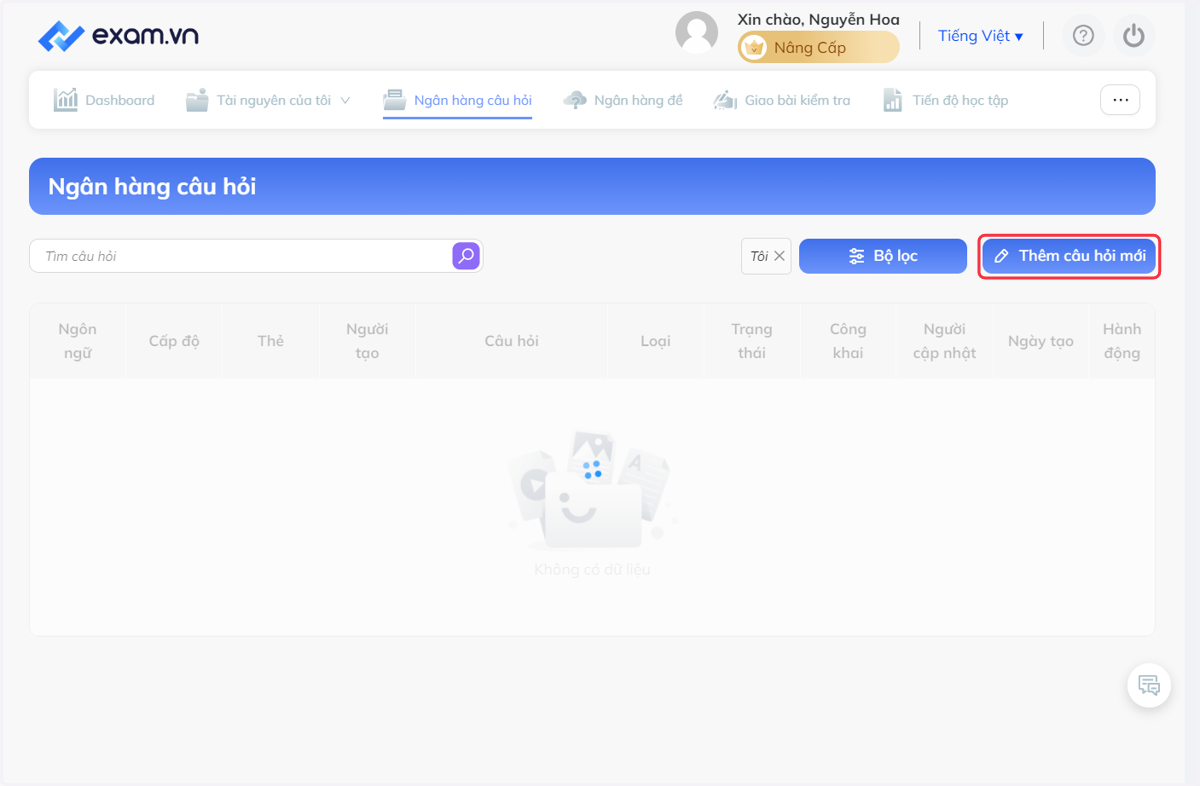This screenshot has width=1200, height=786.
Task: Remove the Tôi filter tag
Action: (779, 256)
